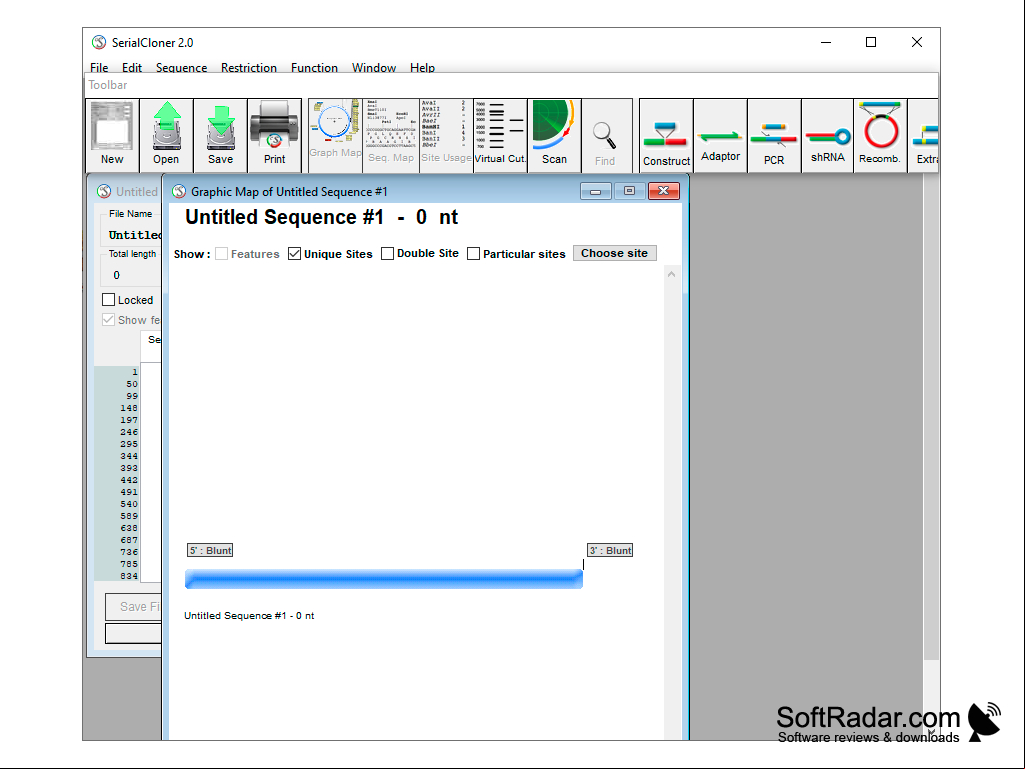1025x769 pixels.
Task: Open the Construct tool
Action: tap(666, 135)
